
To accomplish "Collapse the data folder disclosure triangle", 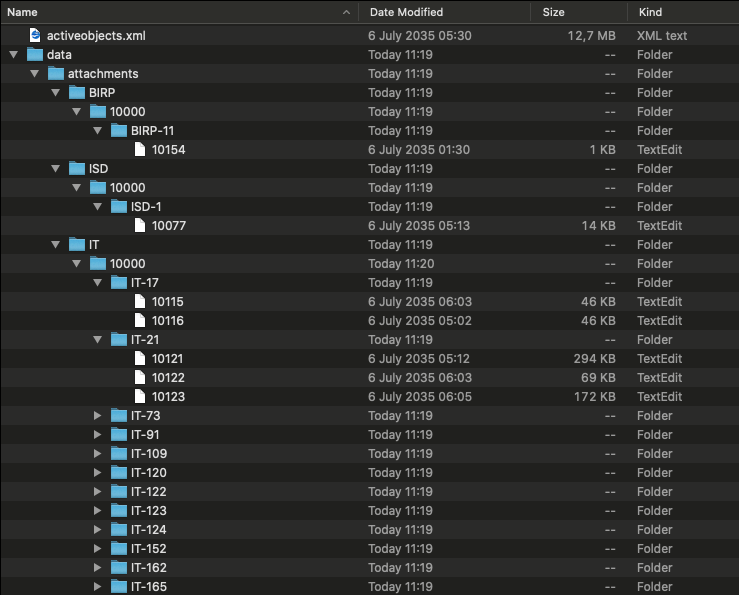I will [14, 55].
